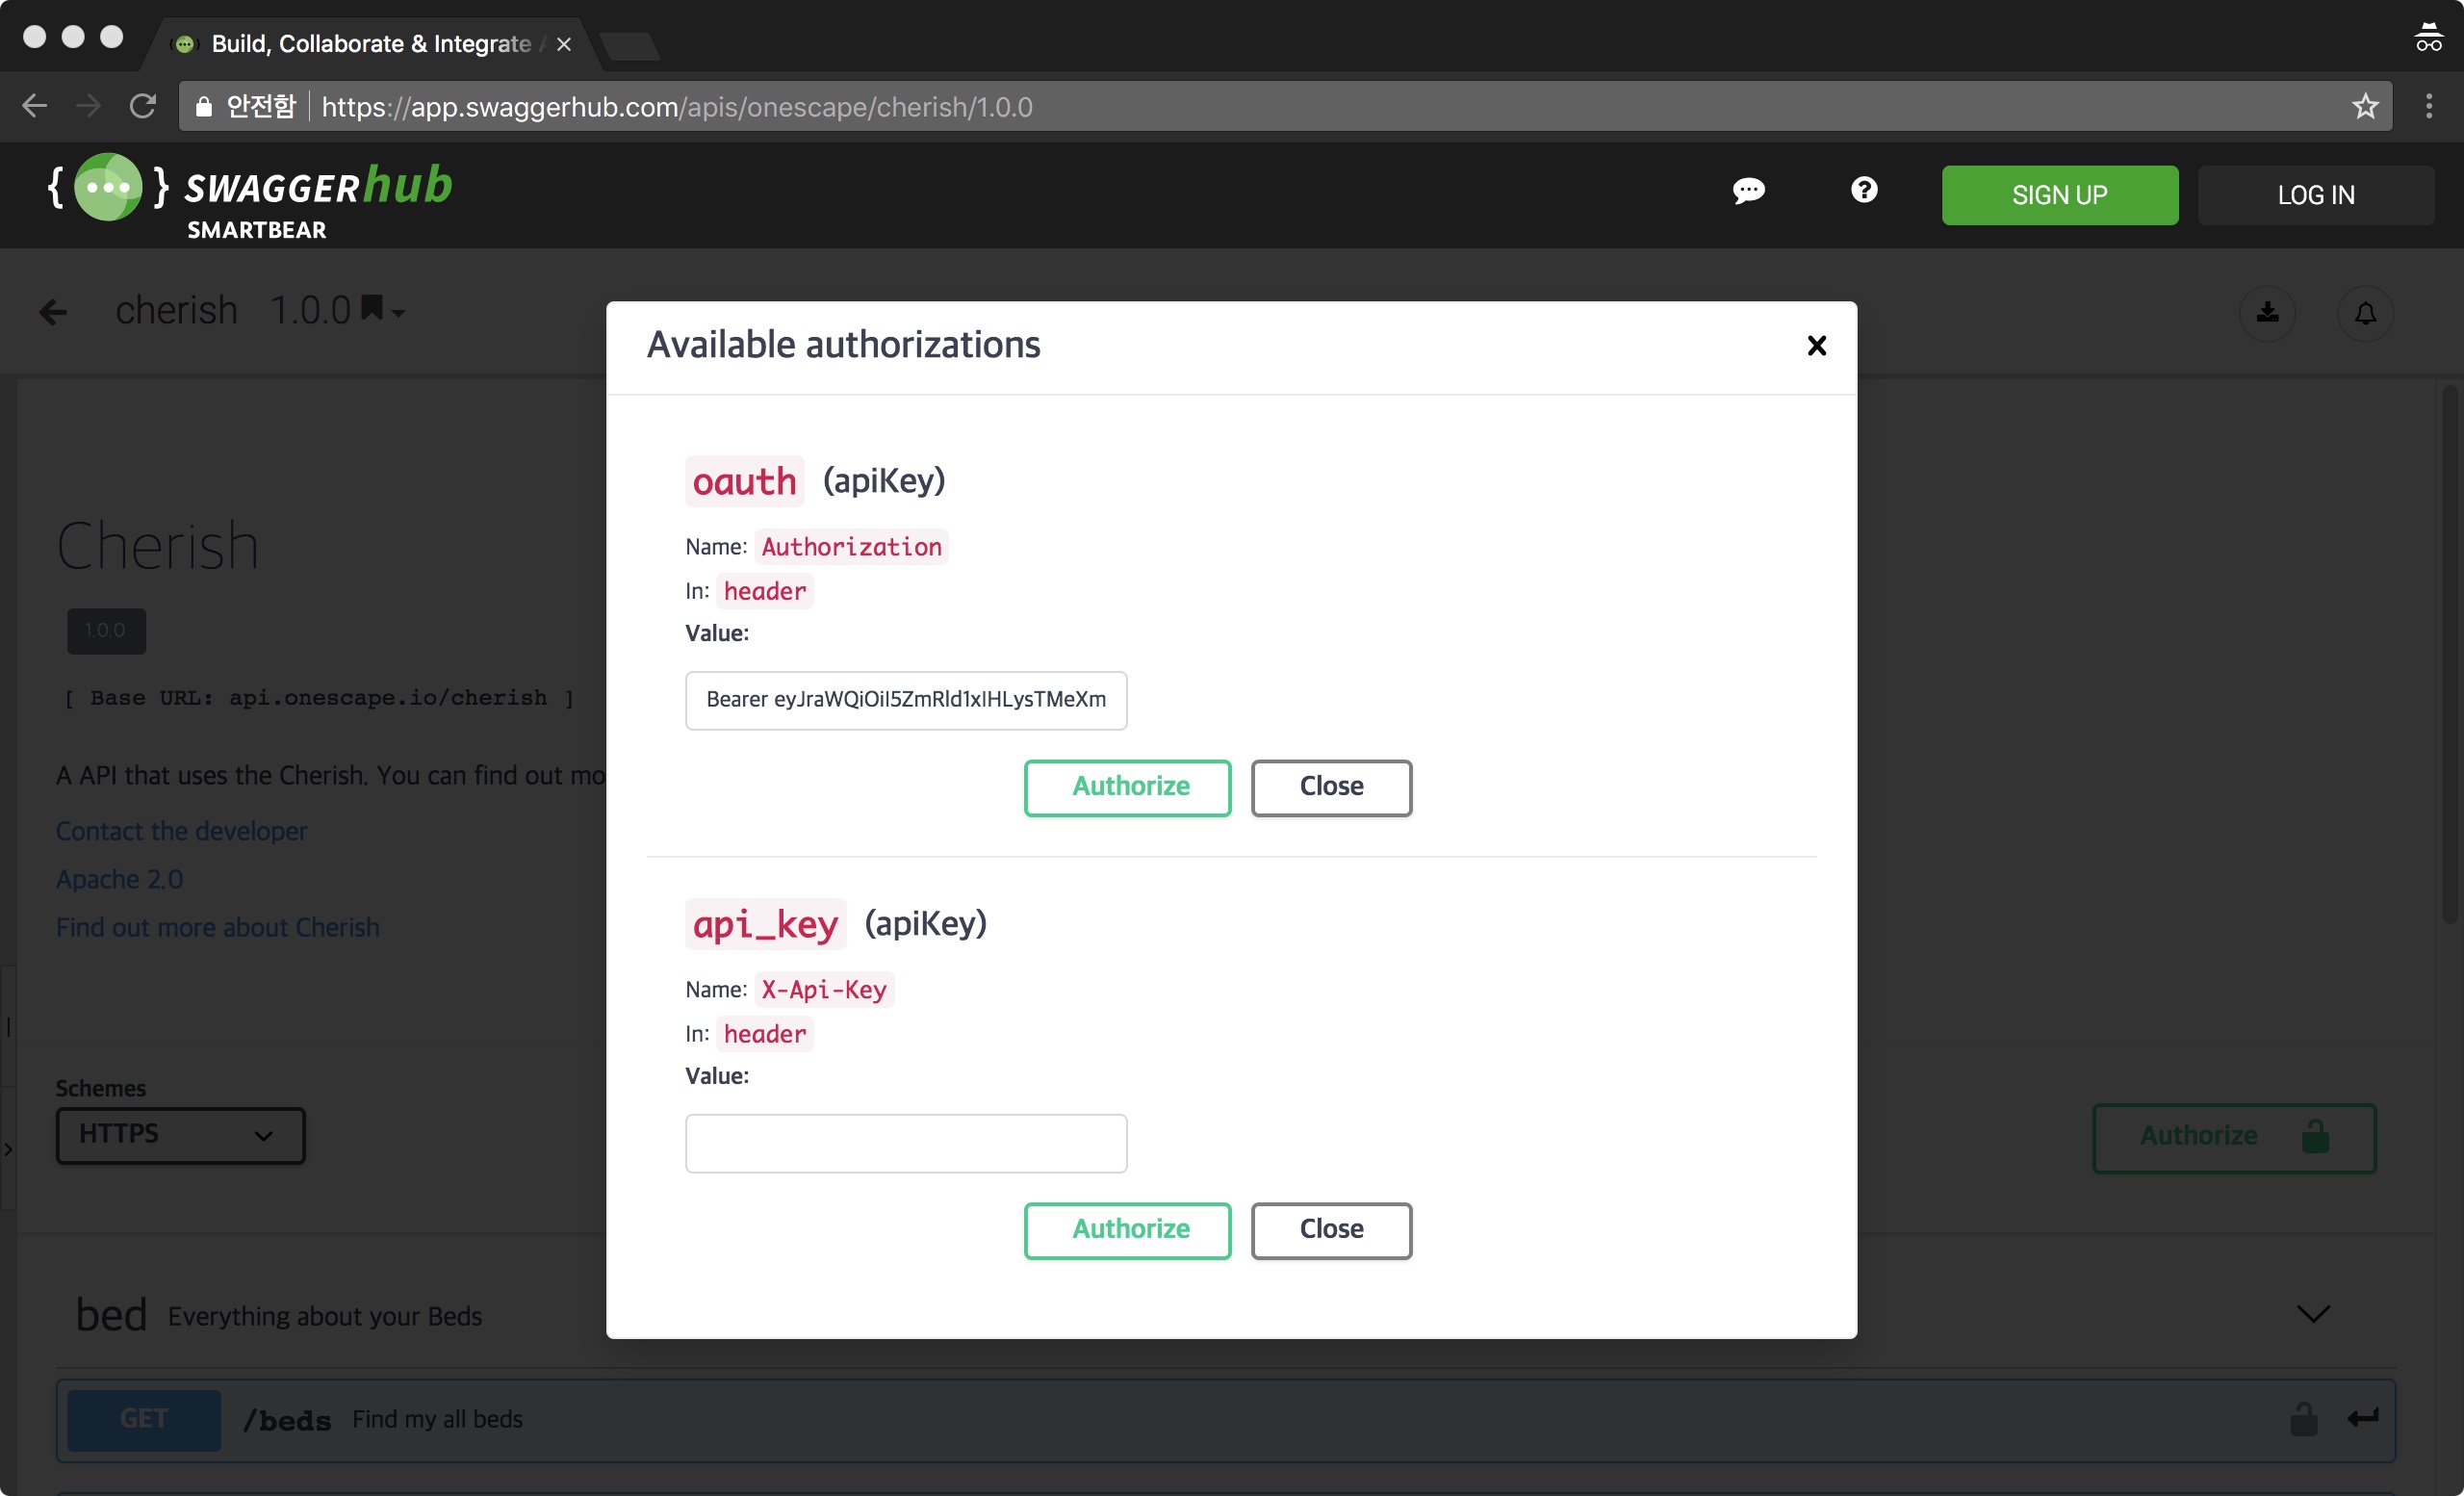The image size is (2464, 1496).
Task: Click the SIGN UP button
Action: [x=2059, y=195]
